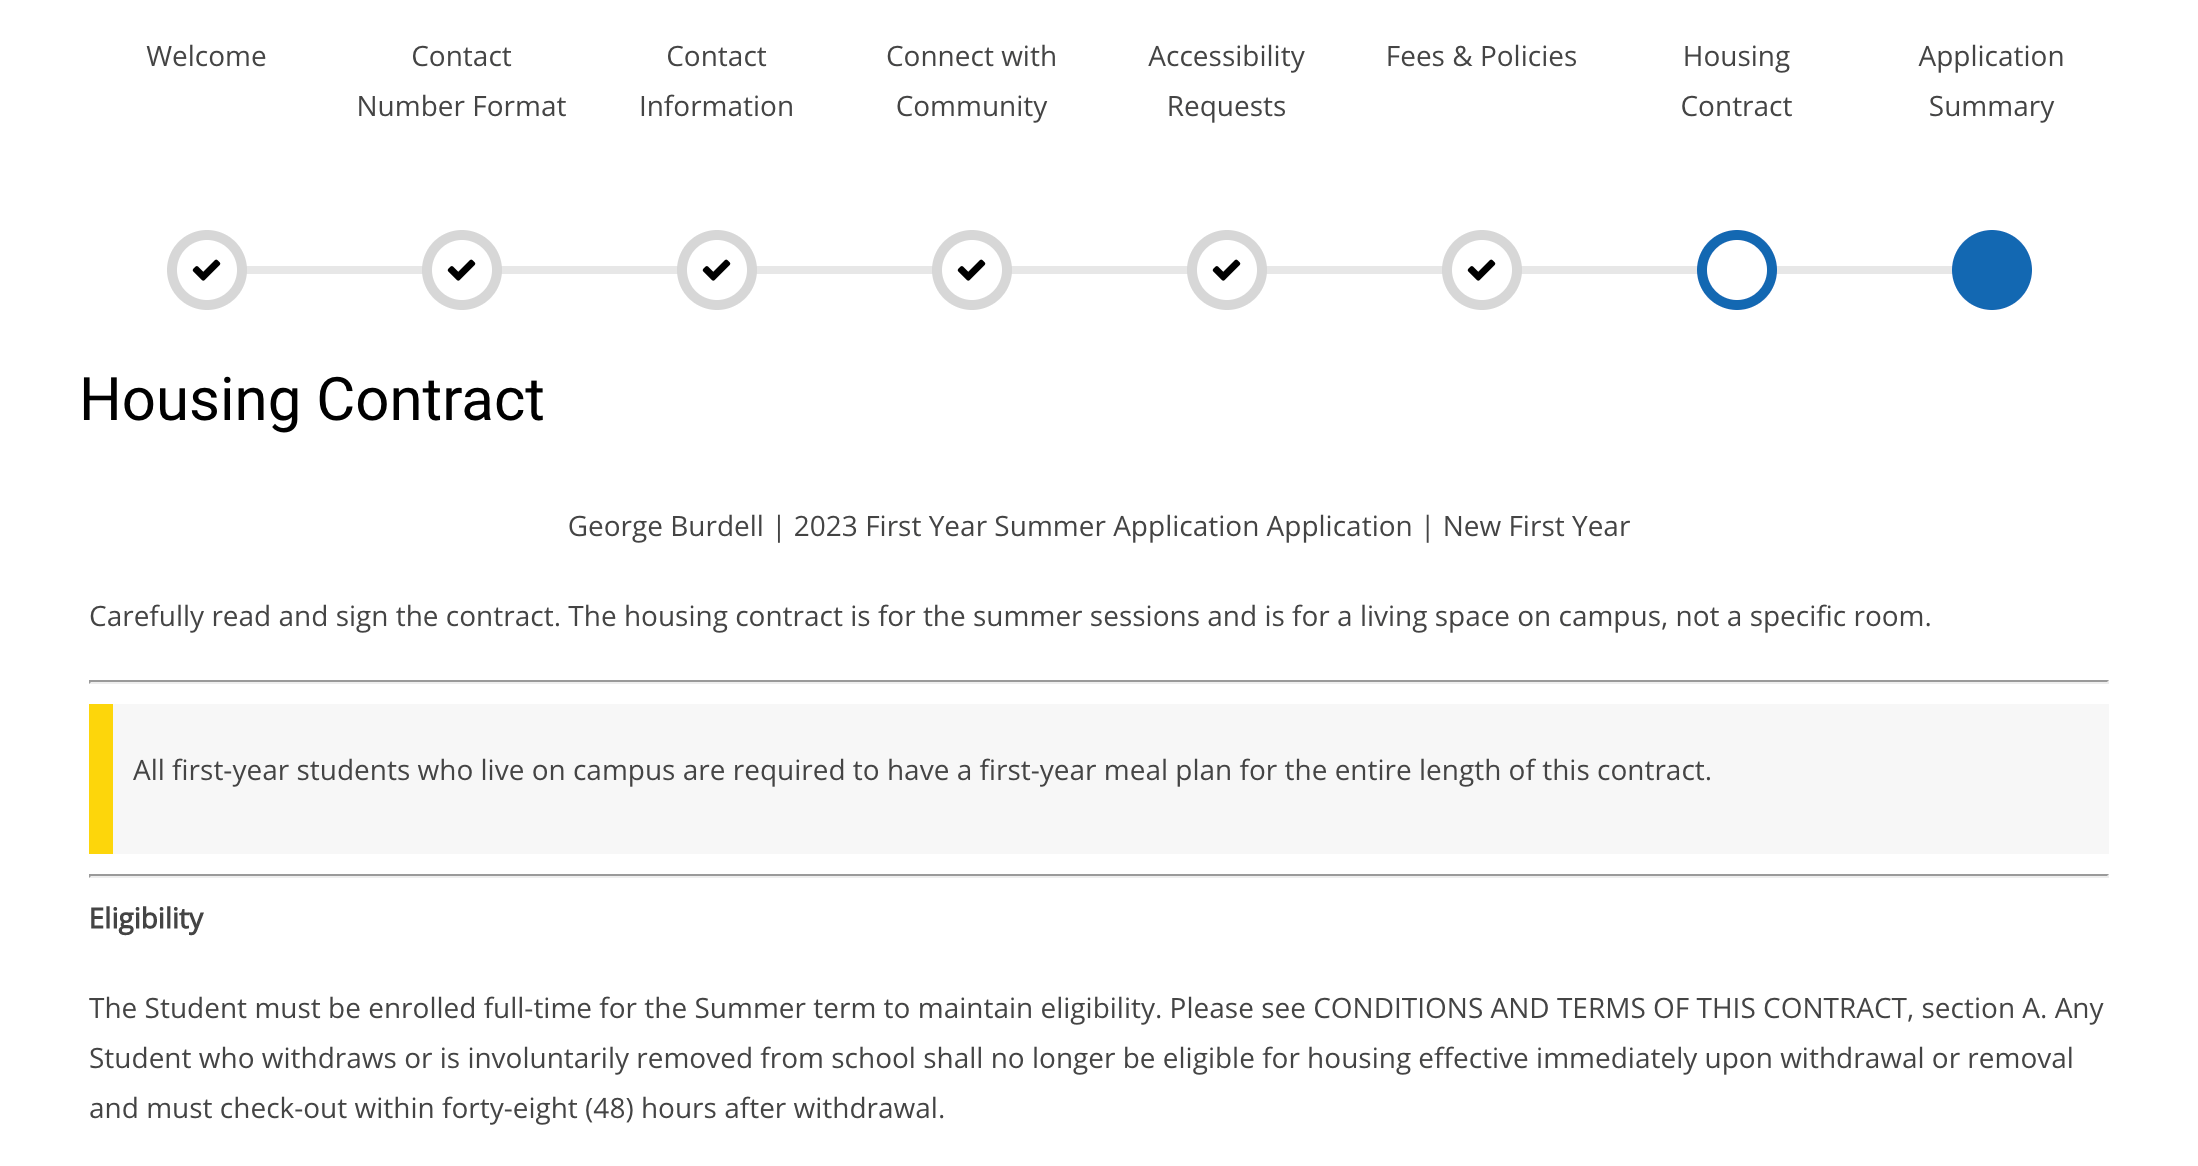The image size is (2198, 1166).
Task: Select the Accessibility Requests step label
Action: (x=1225, y=80)
